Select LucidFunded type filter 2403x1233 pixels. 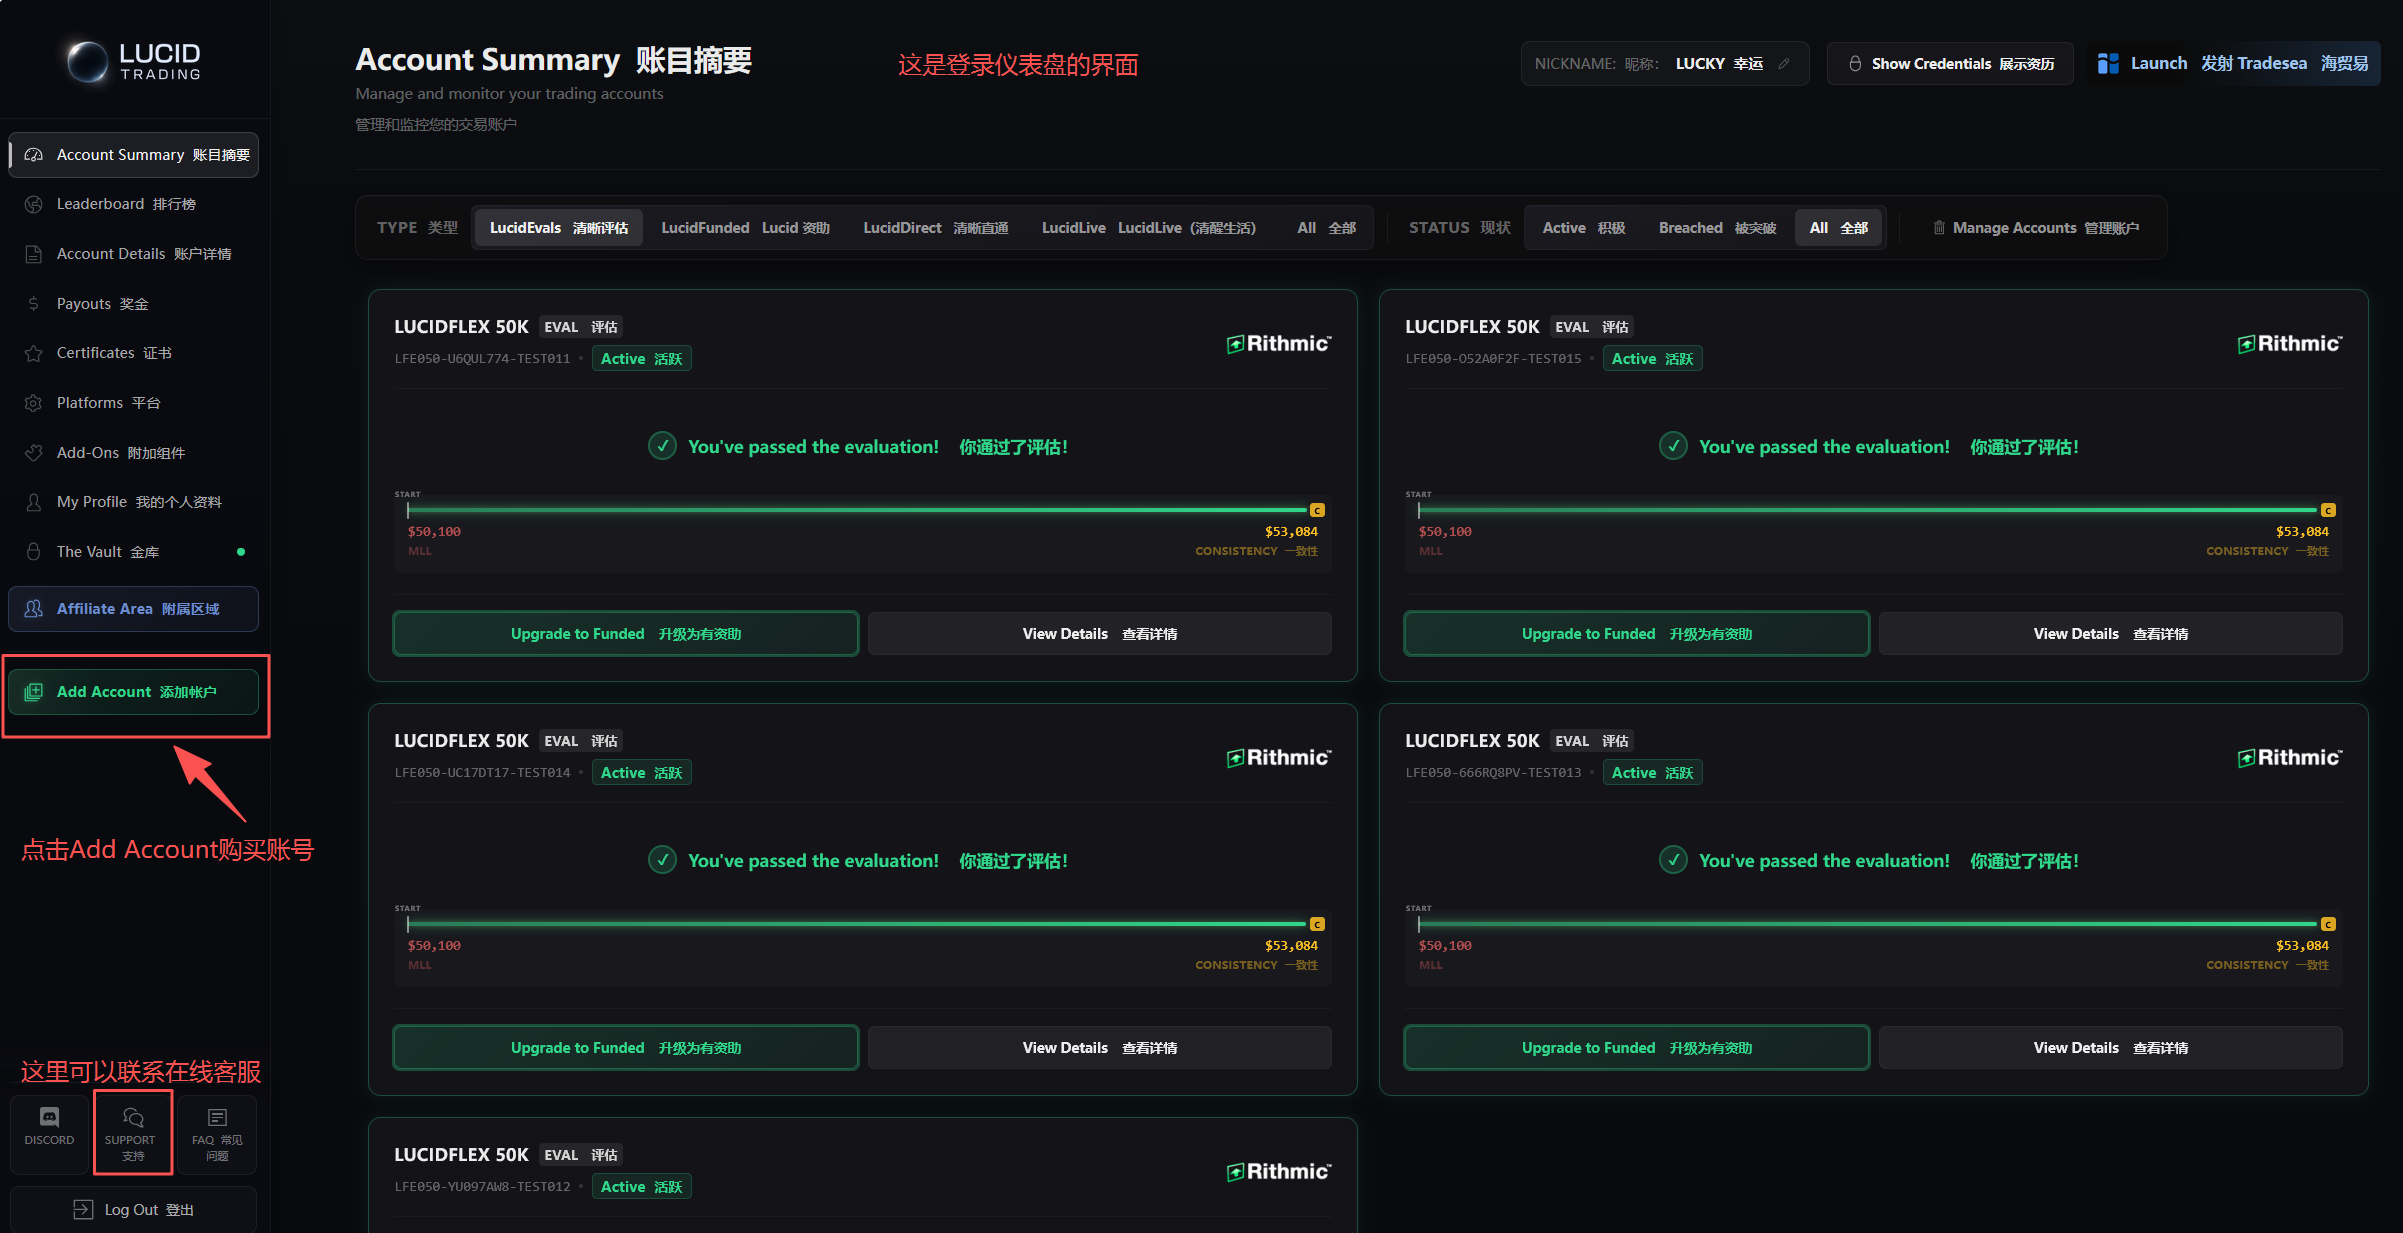click(x=745, y=228)
